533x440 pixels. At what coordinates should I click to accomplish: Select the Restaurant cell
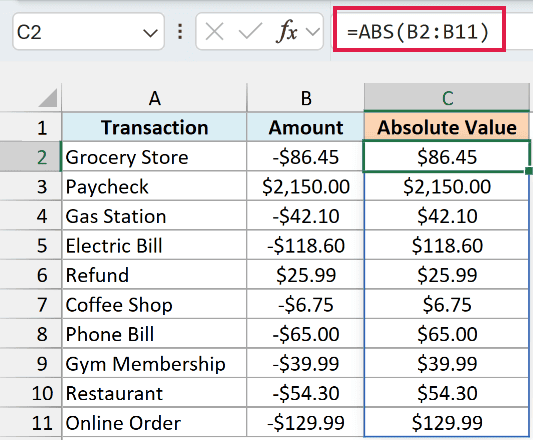click(154, 393)
